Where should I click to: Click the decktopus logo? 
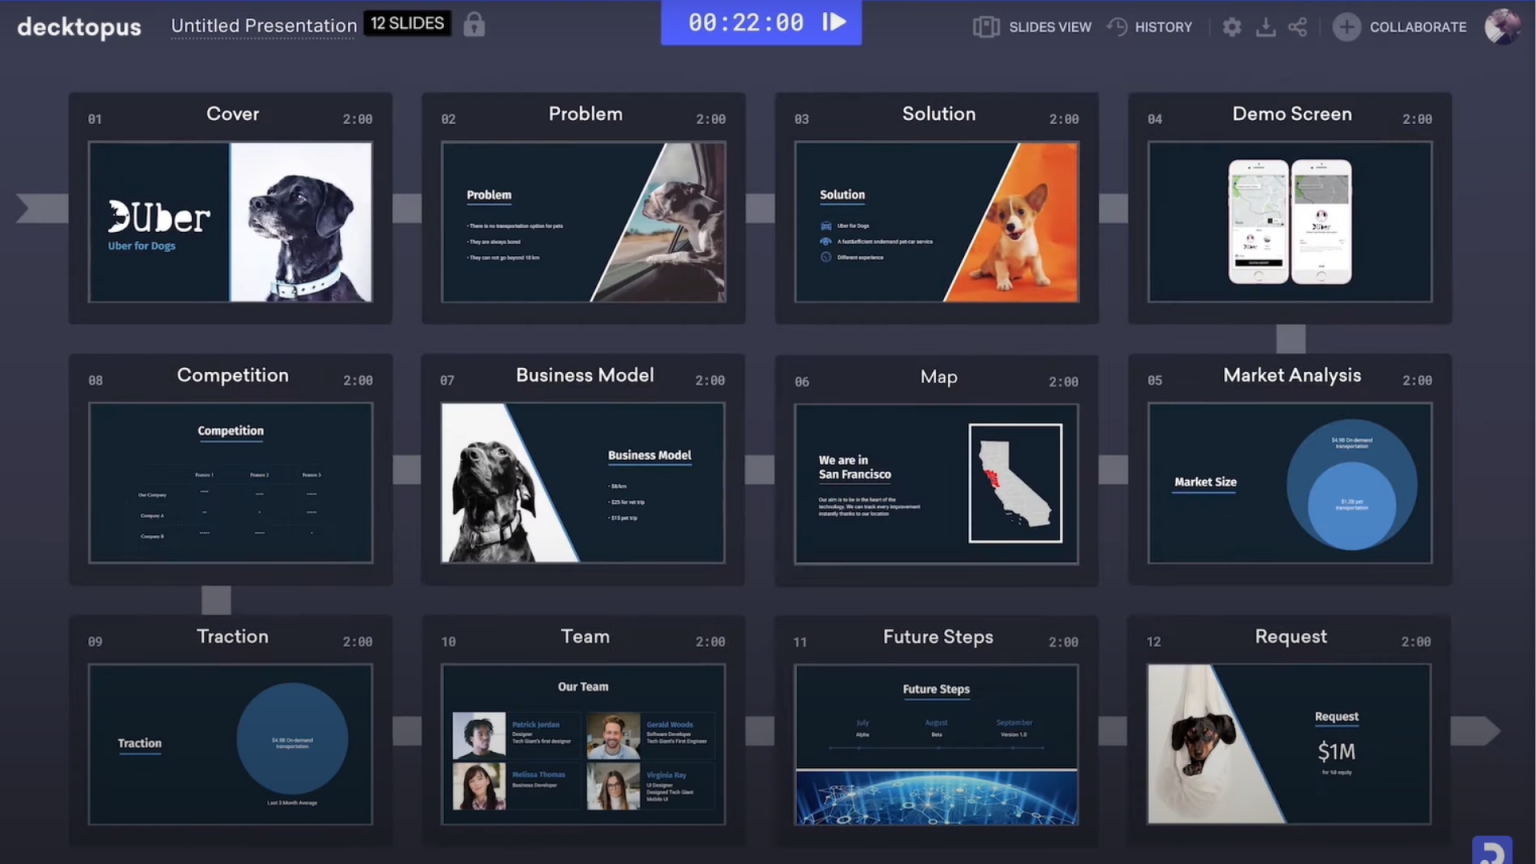point(78,27)
